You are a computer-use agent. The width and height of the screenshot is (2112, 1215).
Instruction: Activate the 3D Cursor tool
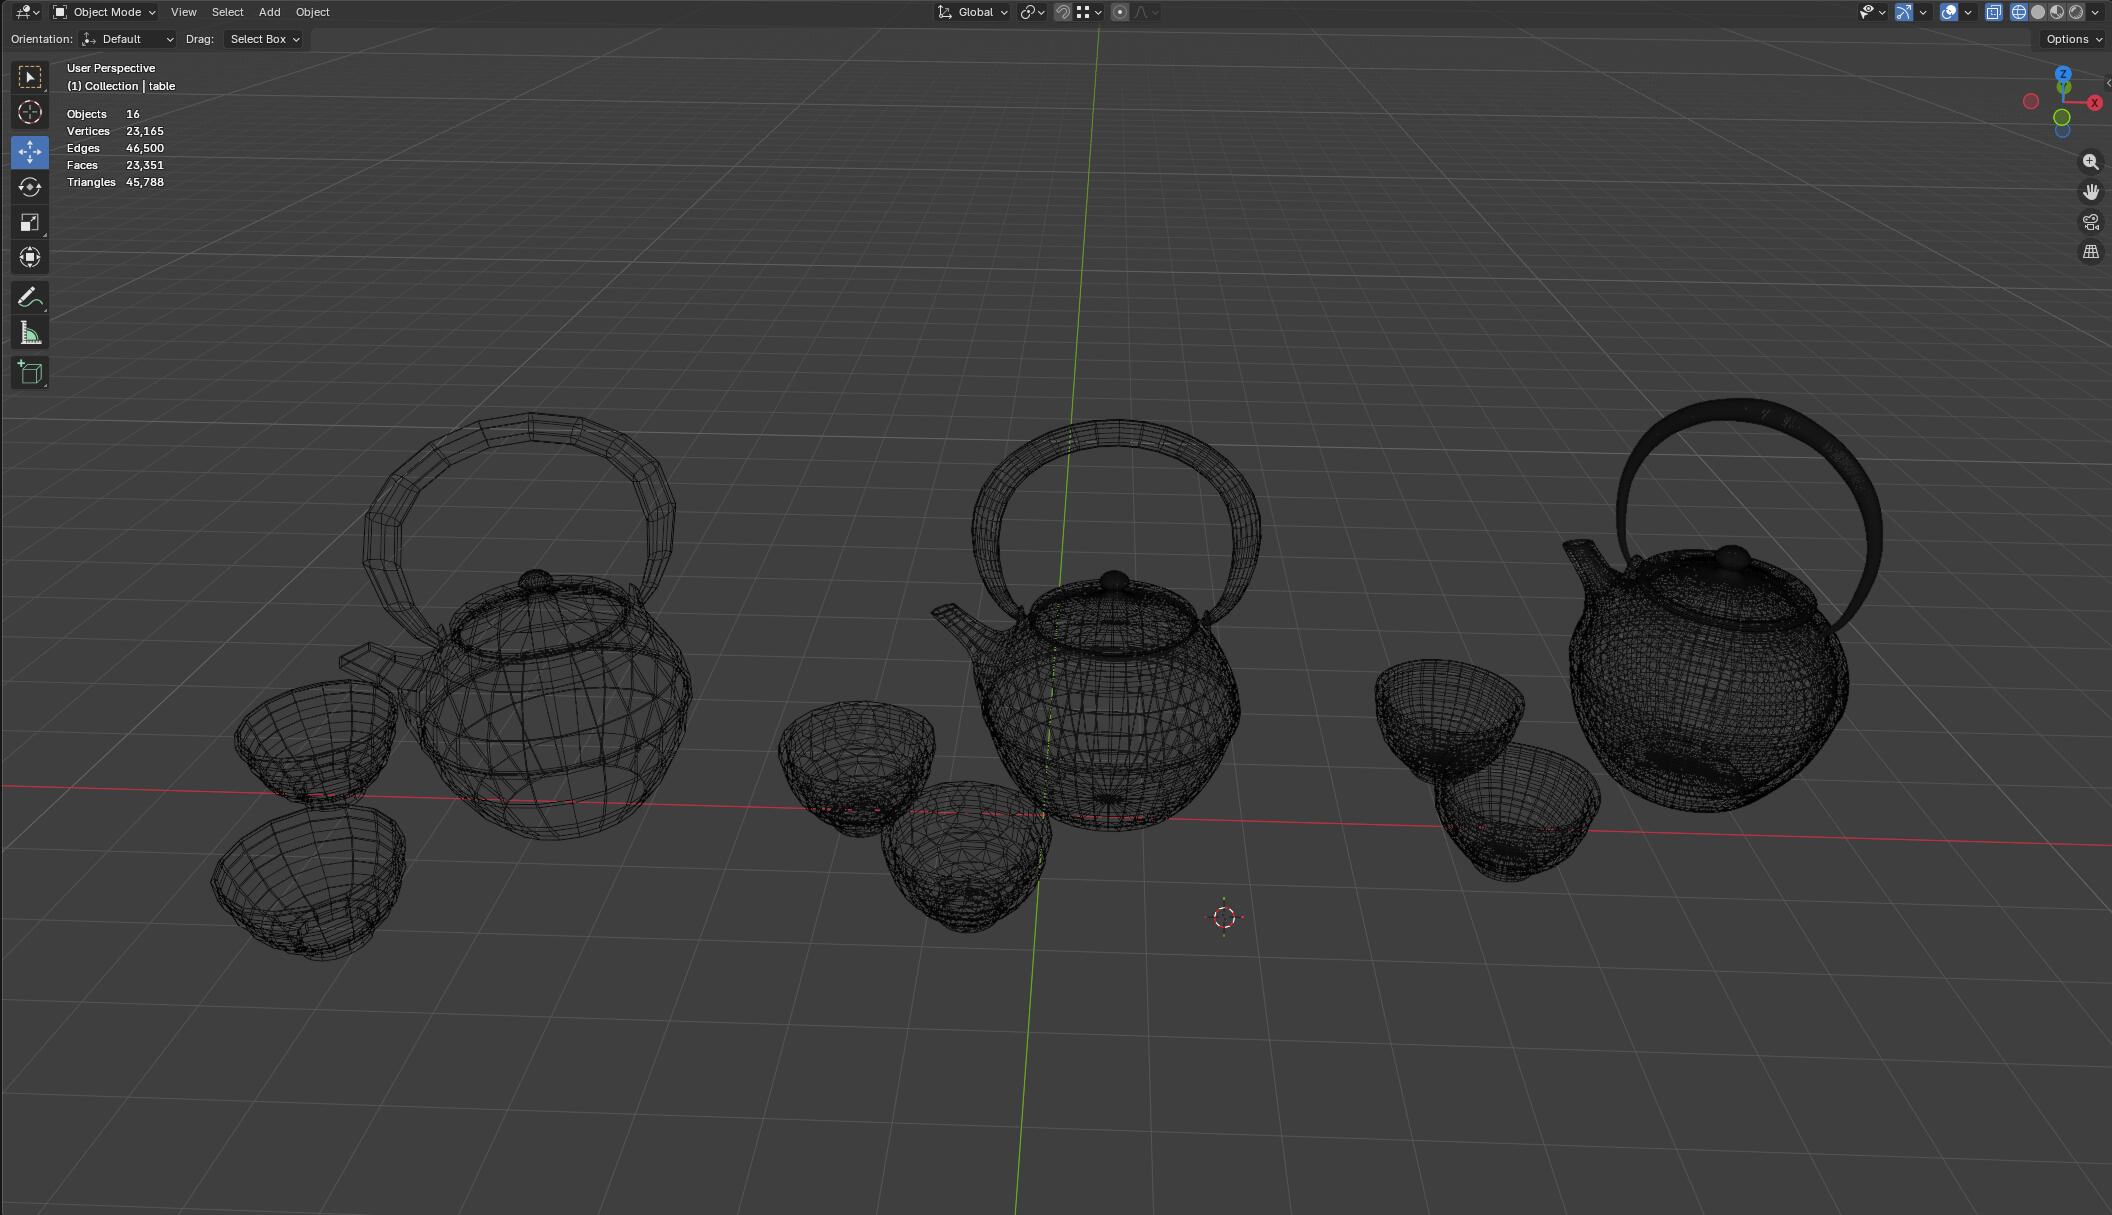click(x=30, y=112)
